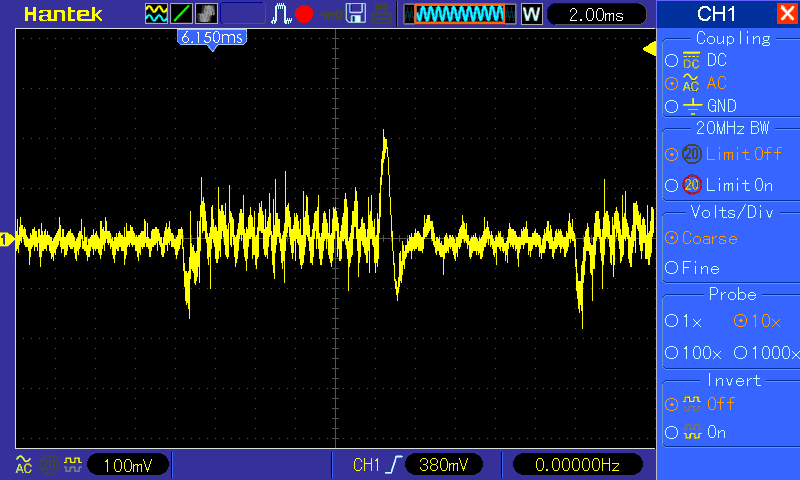Click the CH1 ground level marker
Screen dimensions: 800x480
click(7, 239)
